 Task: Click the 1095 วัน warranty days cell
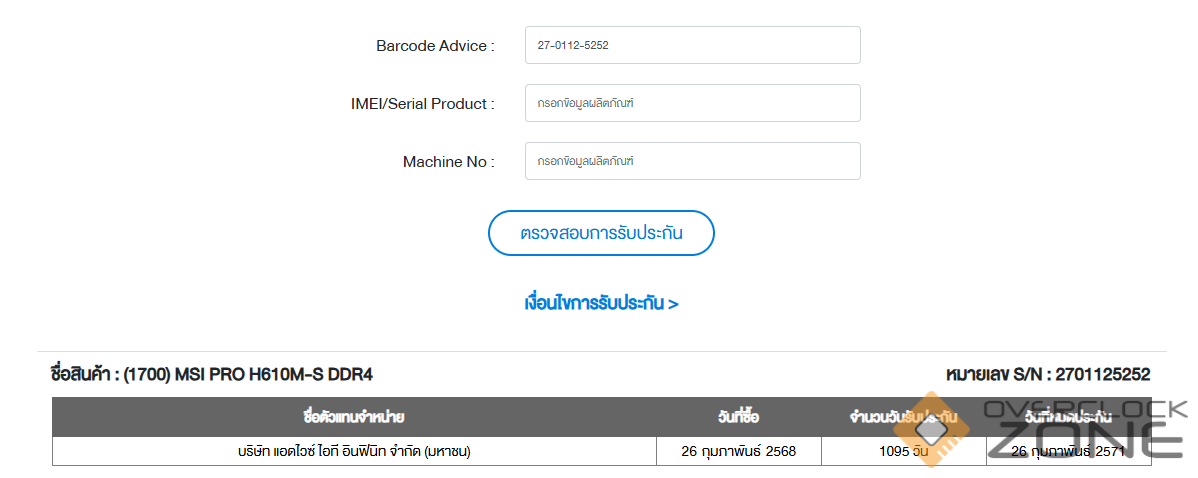(903, 451)
